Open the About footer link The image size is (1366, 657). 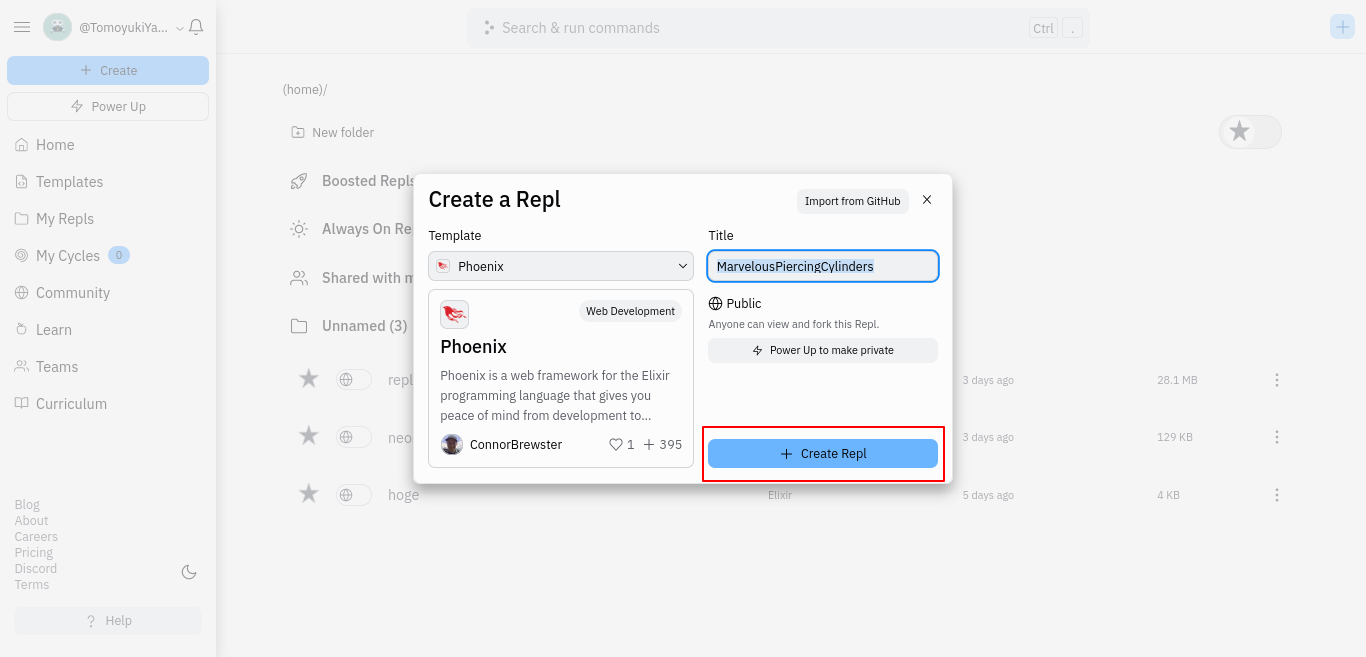tap(31, 521)
